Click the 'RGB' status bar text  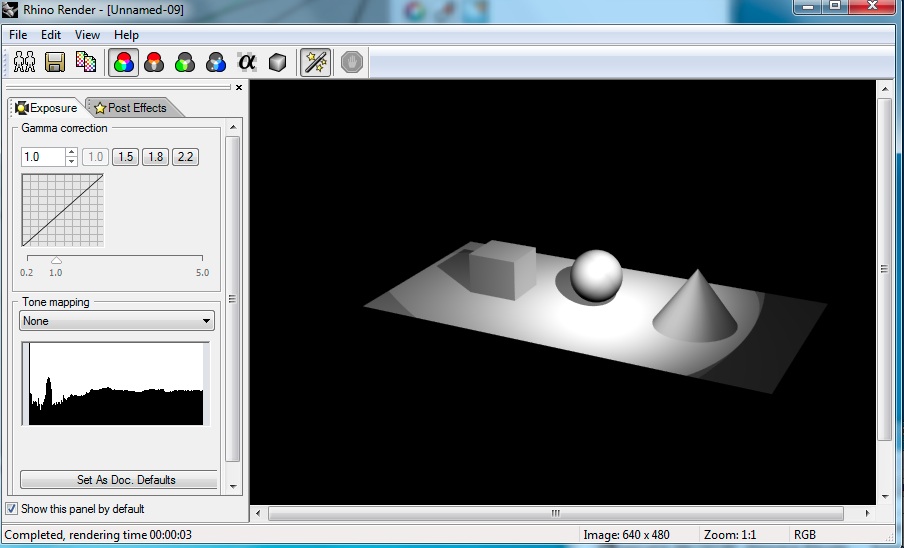[805, 535]
